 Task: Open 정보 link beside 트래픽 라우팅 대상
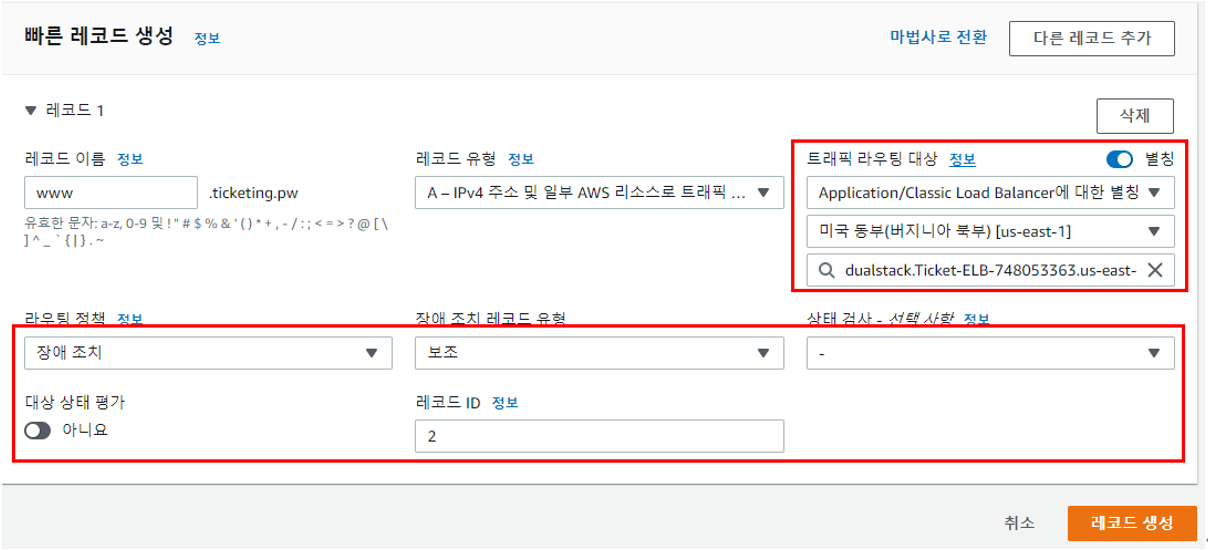pos(962,159)
